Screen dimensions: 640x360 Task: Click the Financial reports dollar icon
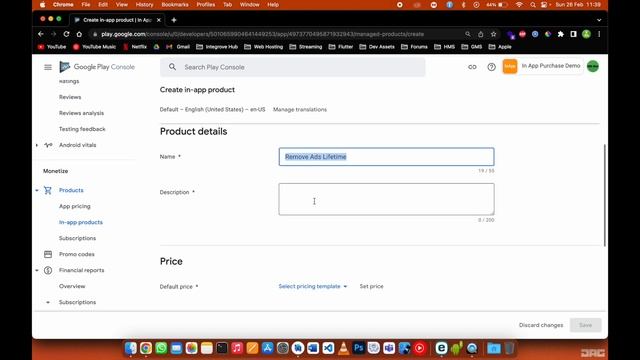pos(48,270)
